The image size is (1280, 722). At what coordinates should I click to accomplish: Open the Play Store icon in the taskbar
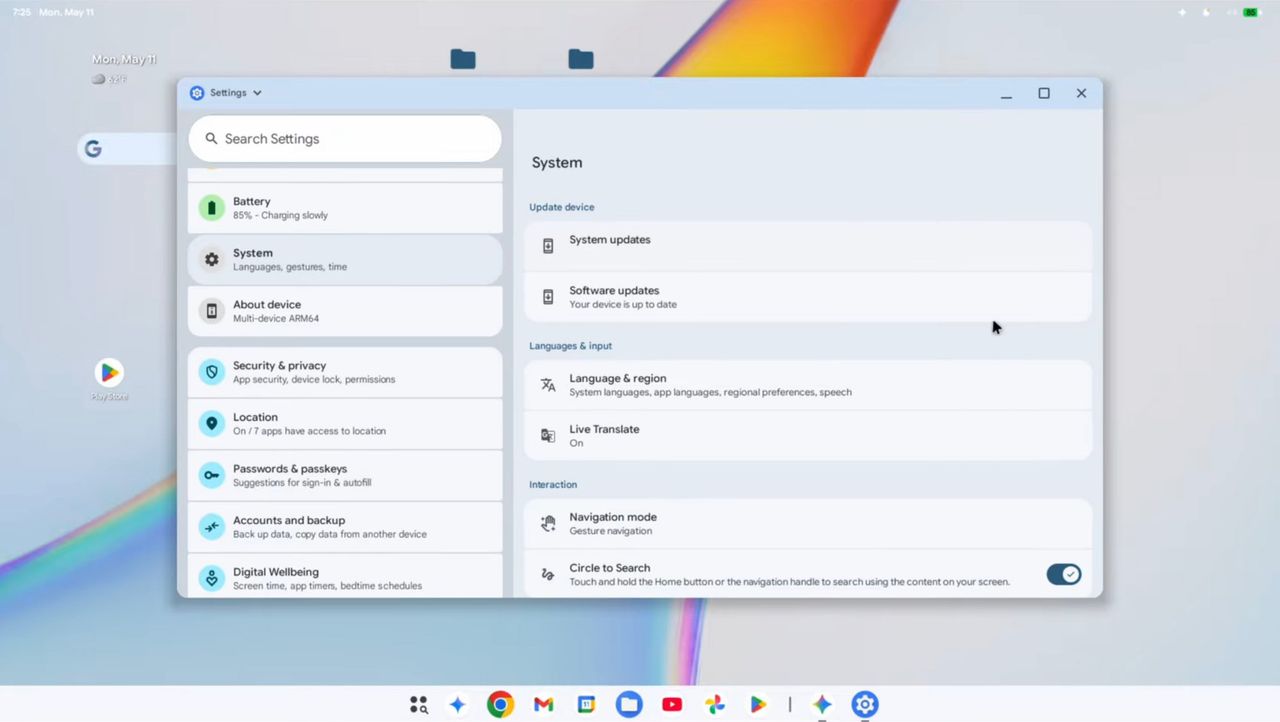click(x=758, y=705)
